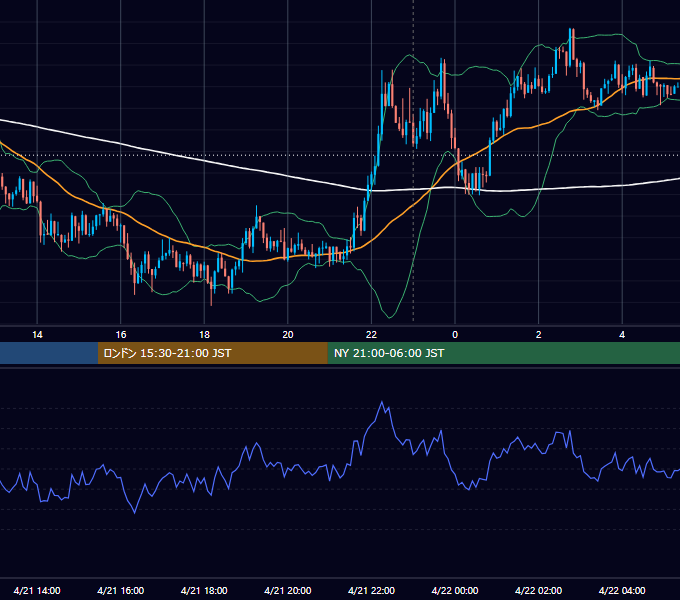Click the 4/21 16:00 date label
The image size is (680, 600).
click(121, 590)
